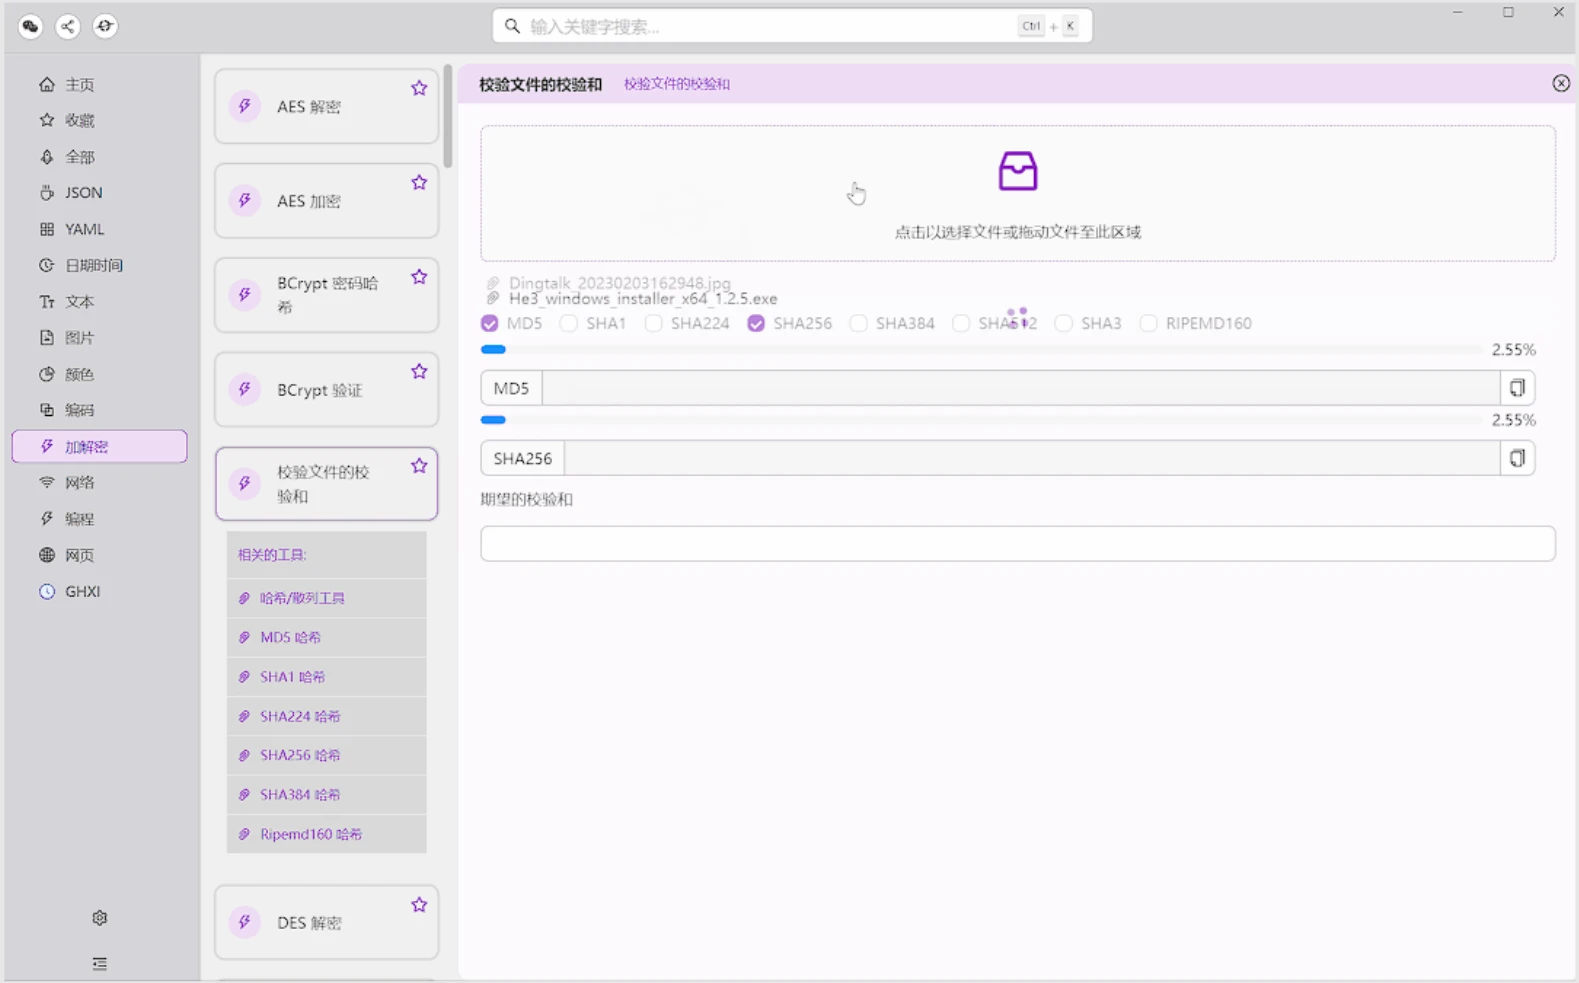Uncheck the MD5 checkbox
Image resolution: width=1579 pixels, height=983 pixels.
489,323
